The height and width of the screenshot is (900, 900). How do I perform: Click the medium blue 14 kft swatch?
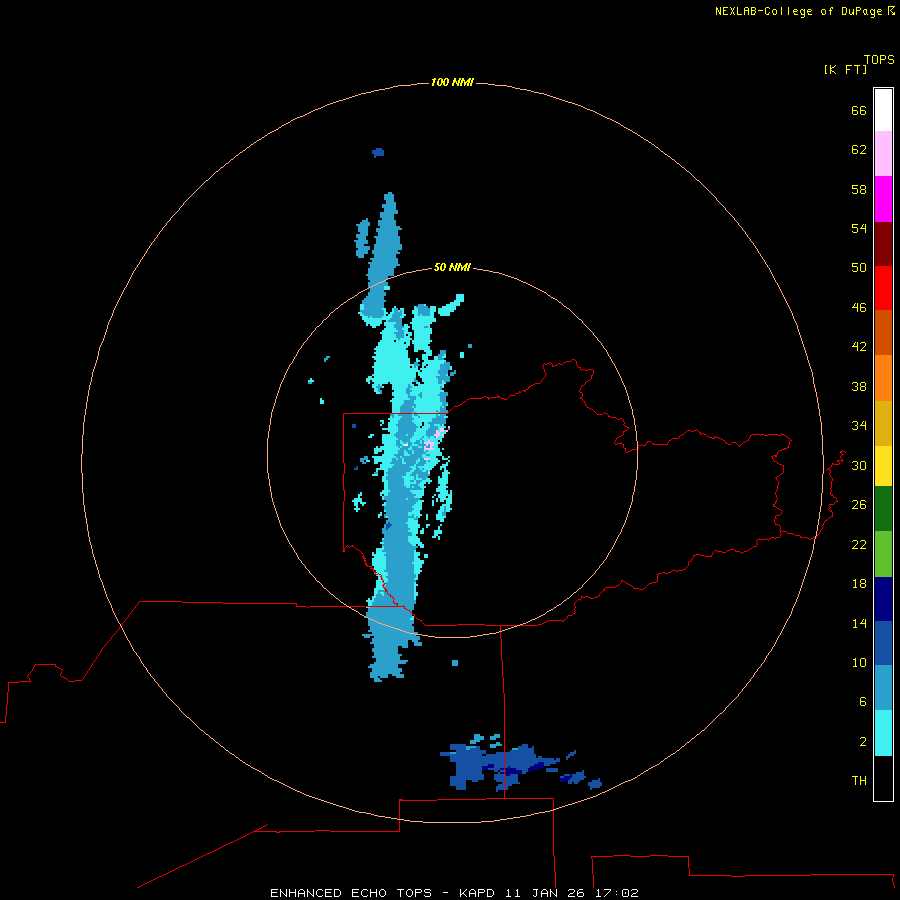point(883,643)
